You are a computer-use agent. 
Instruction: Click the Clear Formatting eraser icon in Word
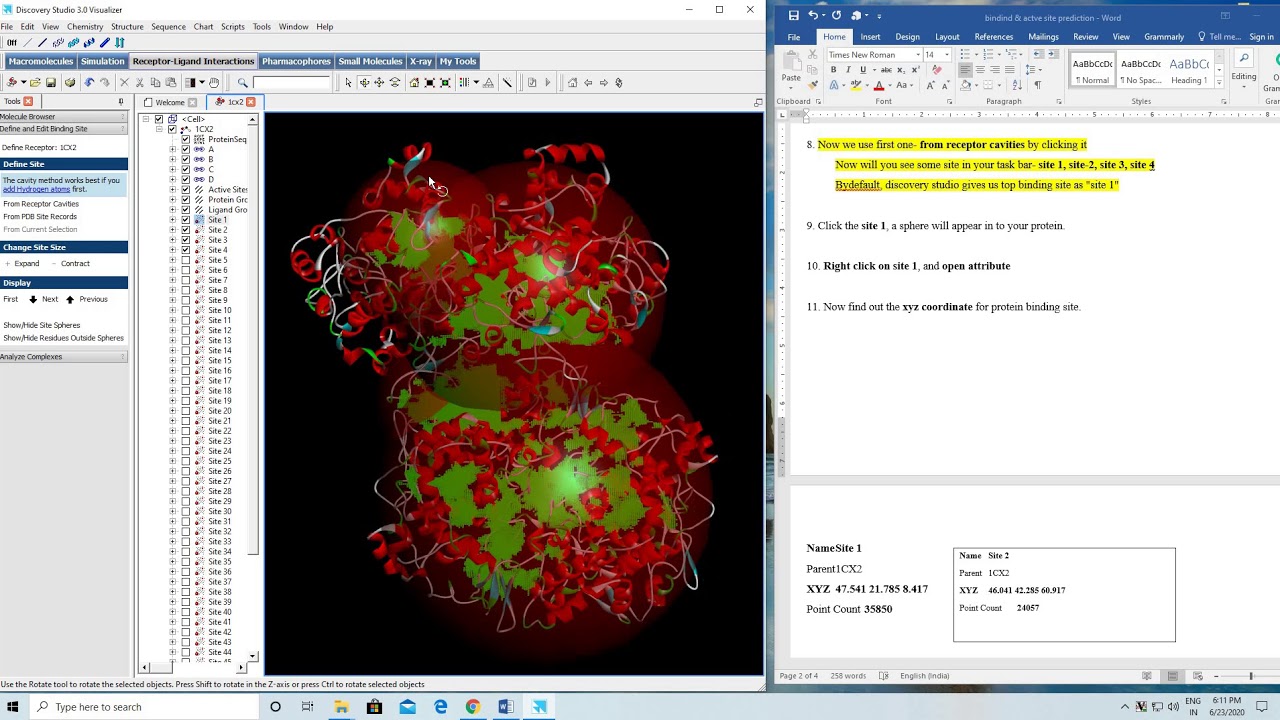[x=936, y=70]
